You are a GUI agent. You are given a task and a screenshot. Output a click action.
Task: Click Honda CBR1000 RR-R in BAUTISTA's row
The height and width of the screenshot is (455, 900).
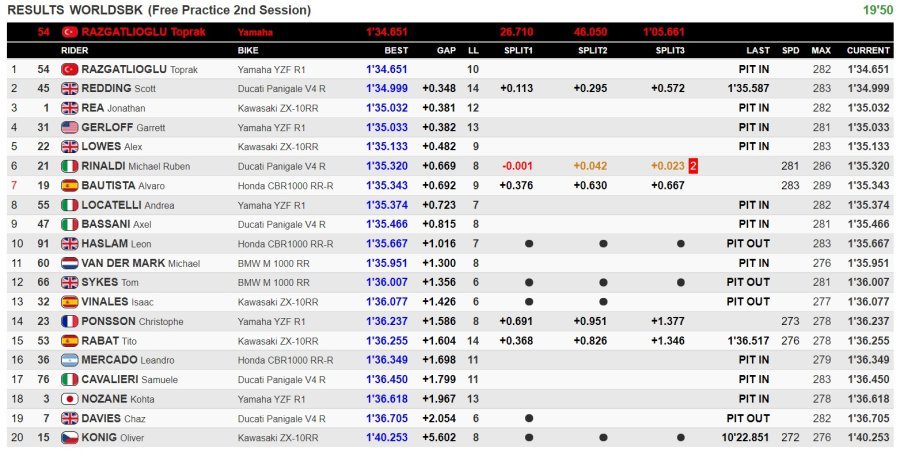click(x=285, y=185)
